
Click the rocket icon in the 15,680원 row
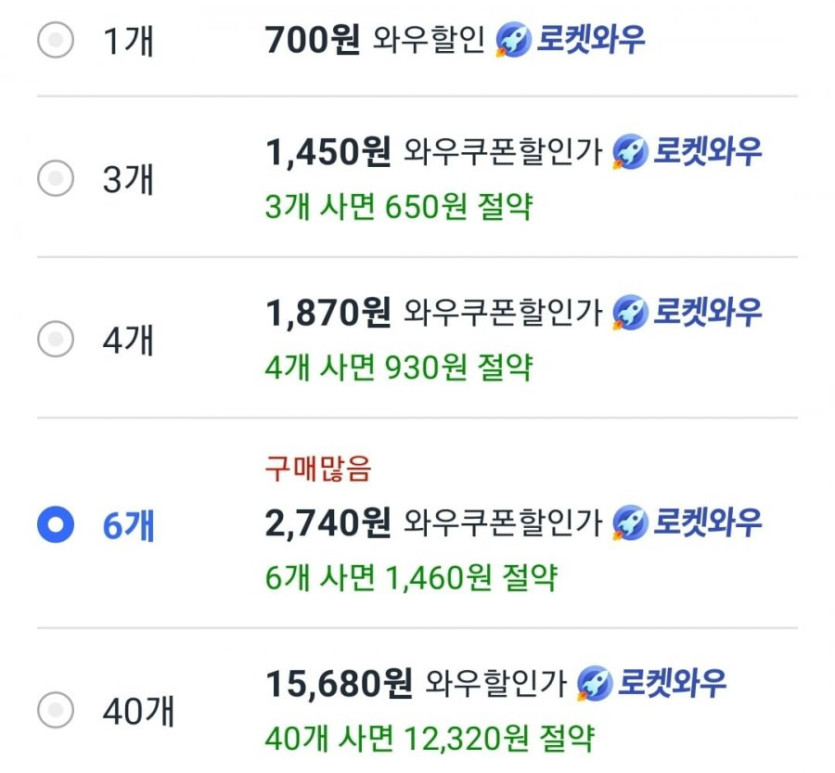click(595, 684)
